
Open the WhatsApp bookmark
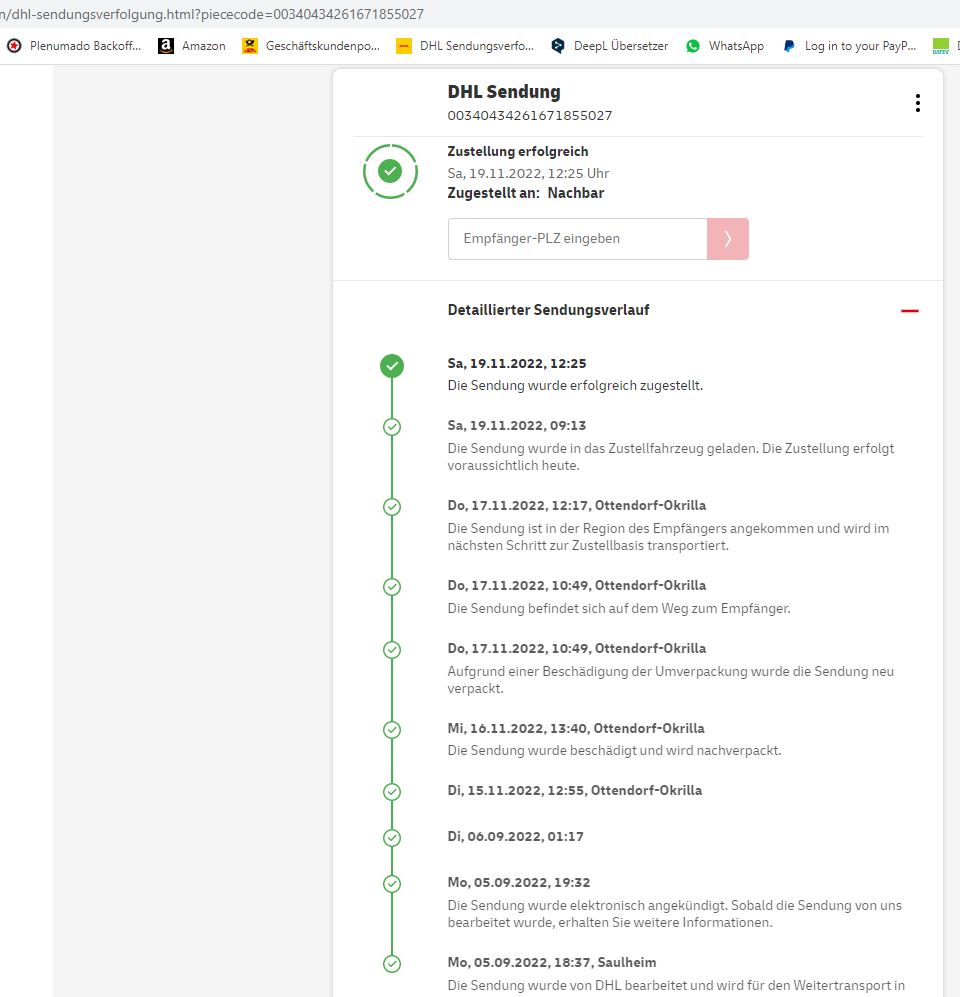pyautogui.click(x=725, y=46)
